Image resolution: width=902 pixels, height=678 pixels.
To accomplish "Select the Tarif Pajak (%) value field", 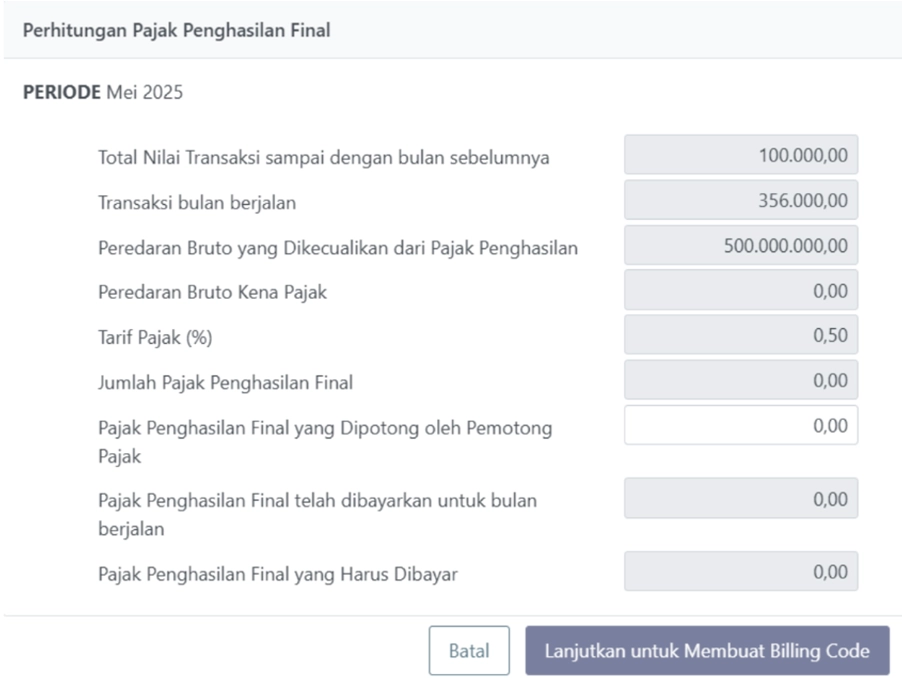I will point(741,335).
